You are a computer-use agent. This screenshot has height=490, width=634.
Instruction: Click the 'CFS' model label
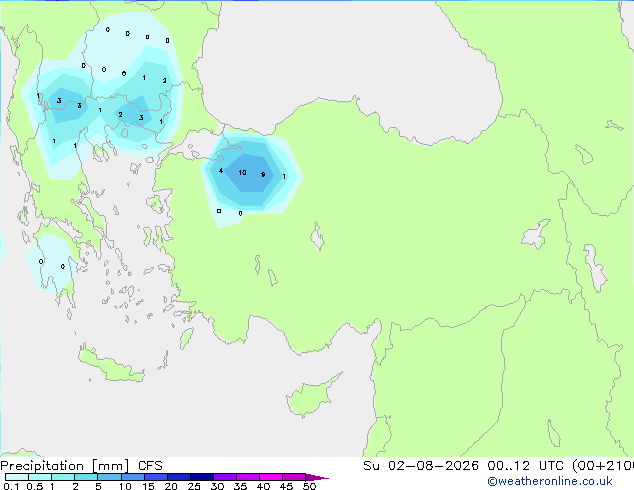click(x=150, y=466)
